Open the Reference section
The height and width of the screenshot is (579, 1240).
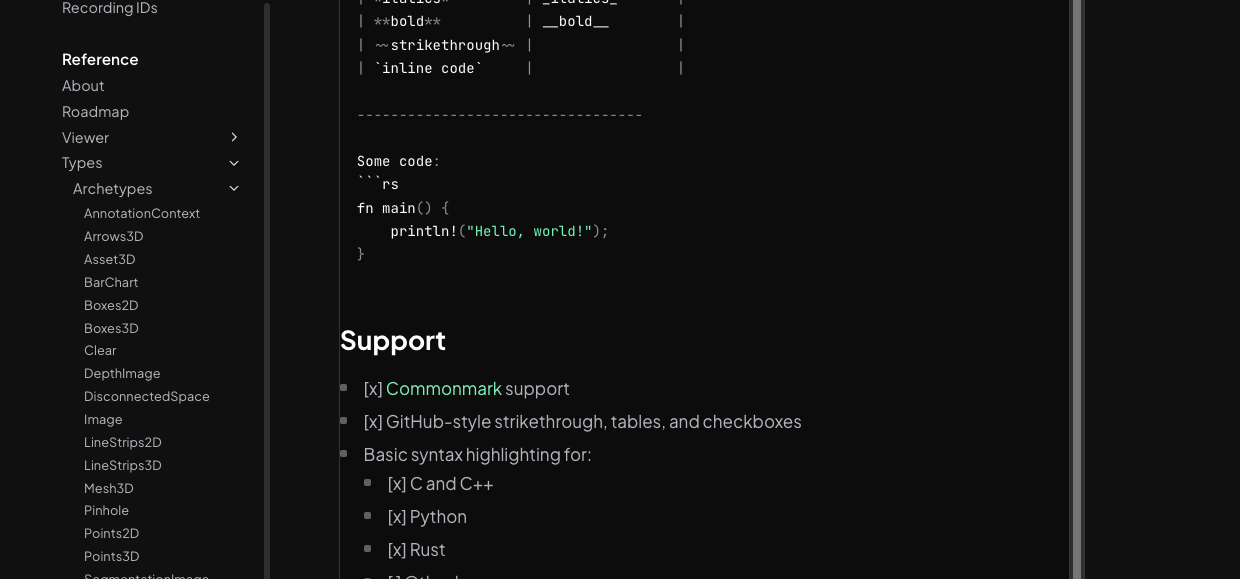point(100,59)
